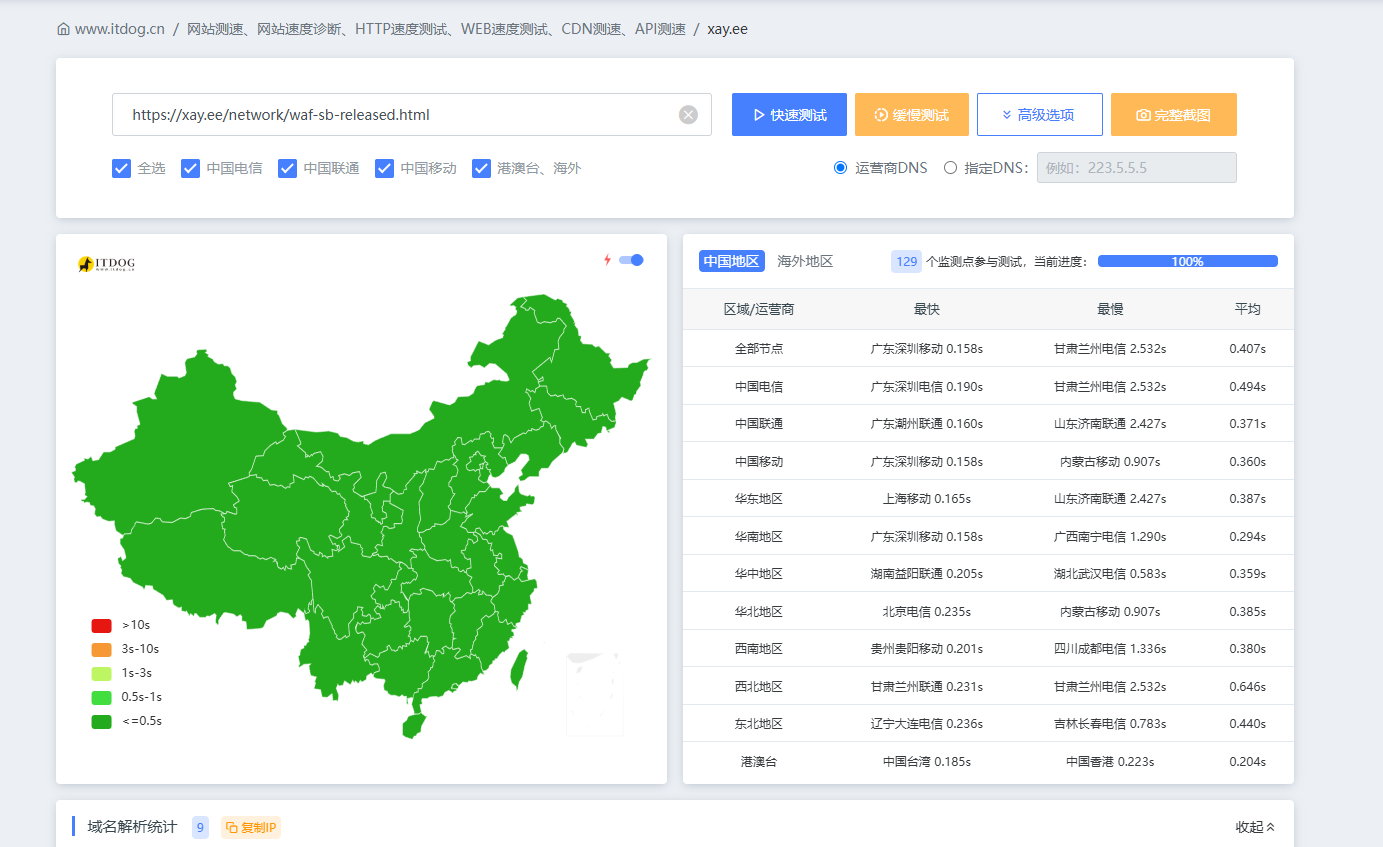Click the red lightning bolt icon
Screen dimensions: 1383x847
[x=607, y=260]
